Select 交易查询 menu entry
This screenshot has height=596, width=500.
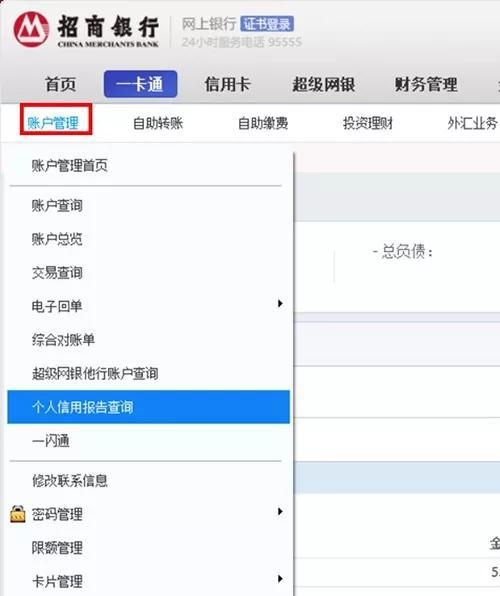click(x=57, y=273)
